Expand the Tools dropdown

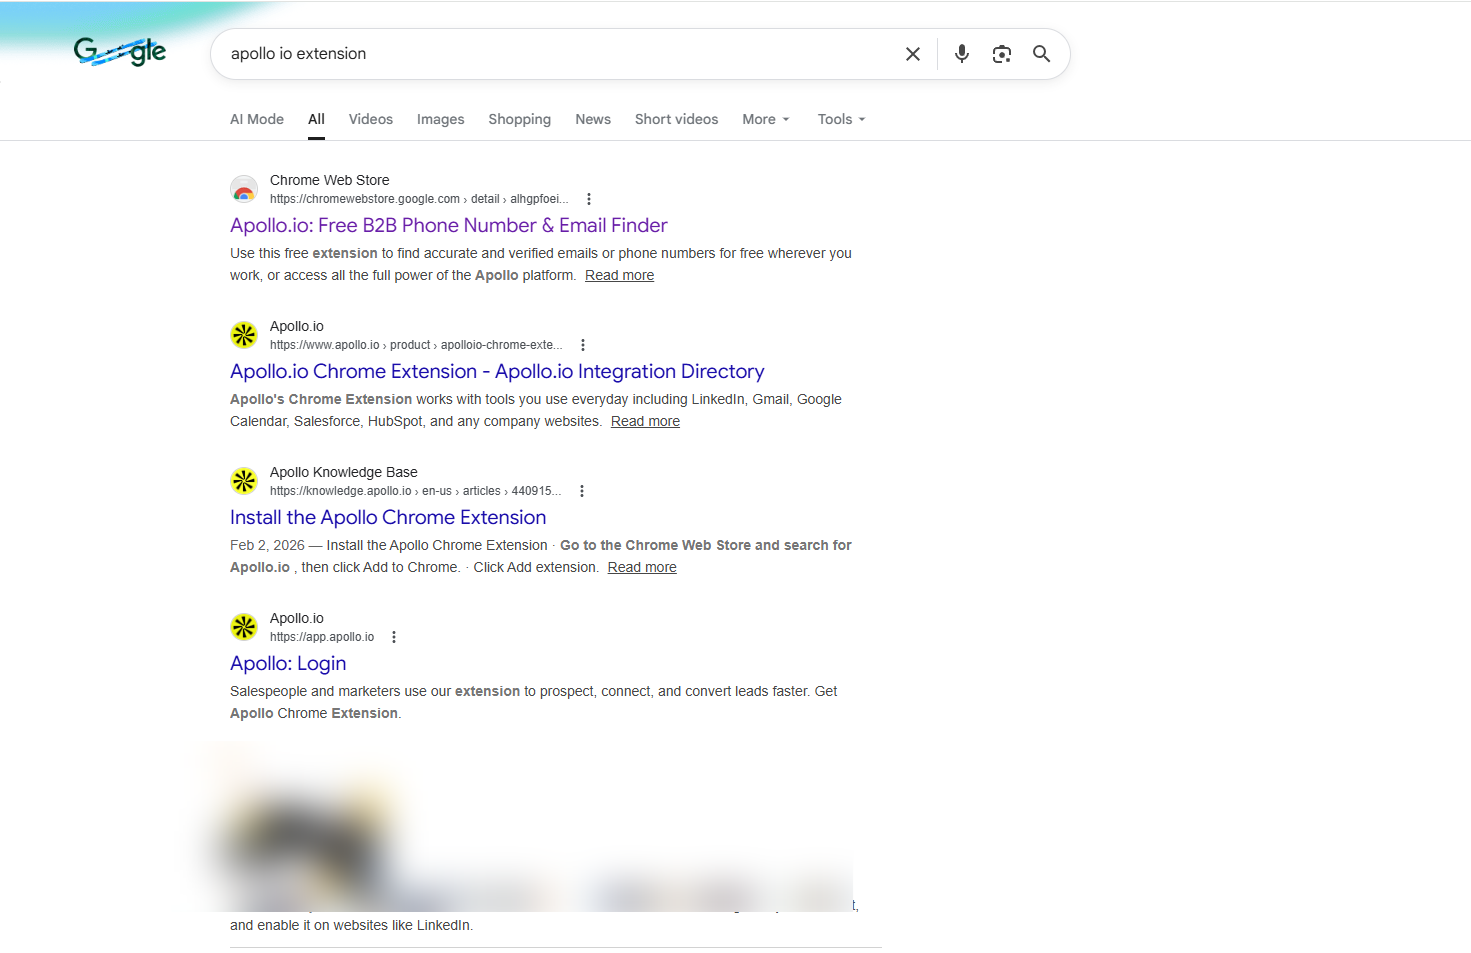point(841,119)
